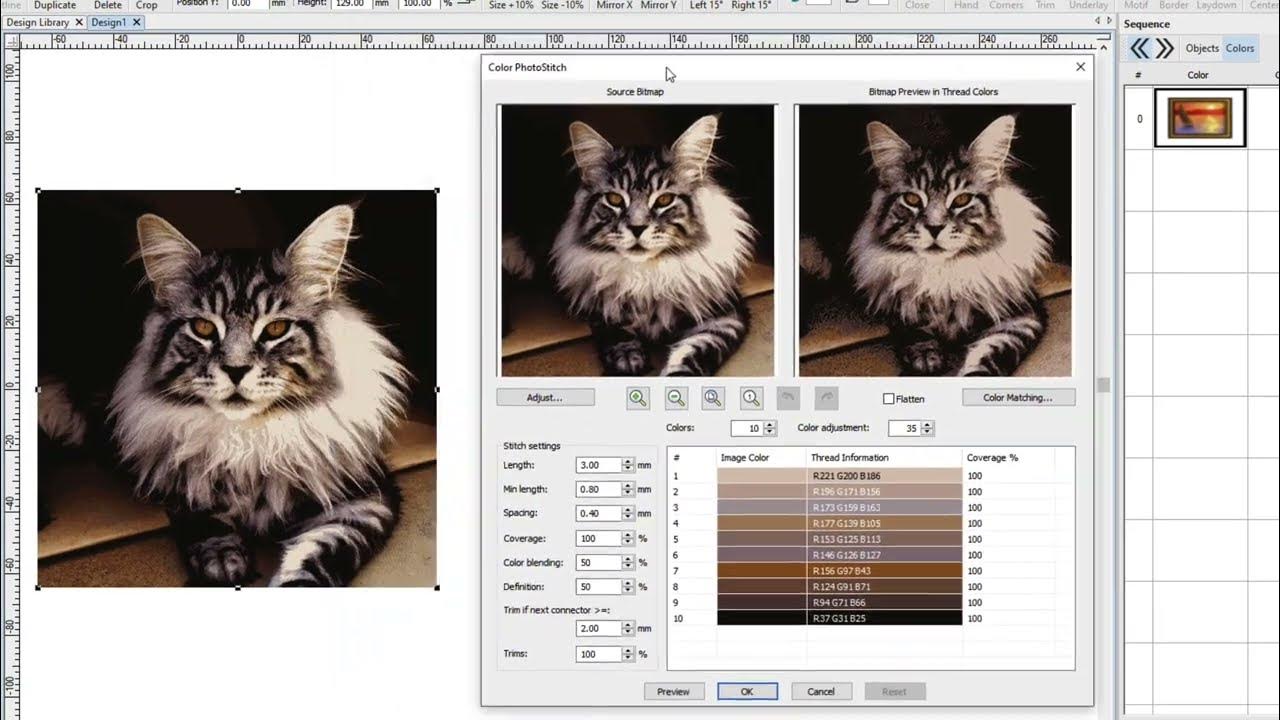Click the Coverage spinner arrows

[628, 539]
